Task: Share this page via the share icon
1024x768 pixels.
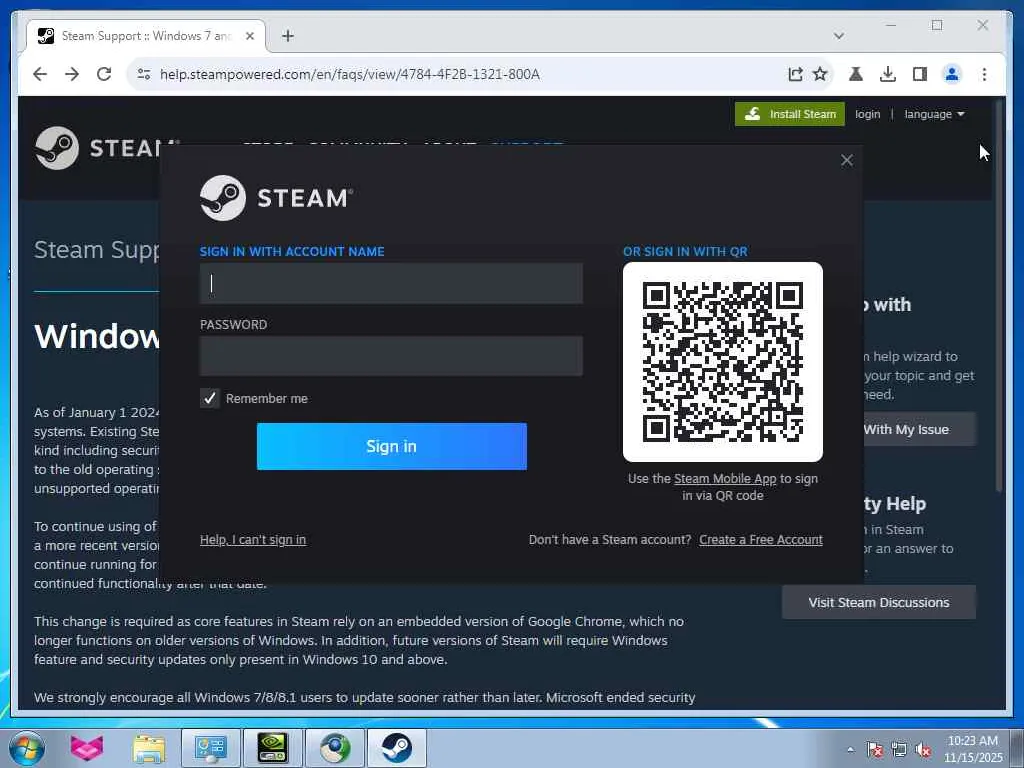Action: pos(795,74)
